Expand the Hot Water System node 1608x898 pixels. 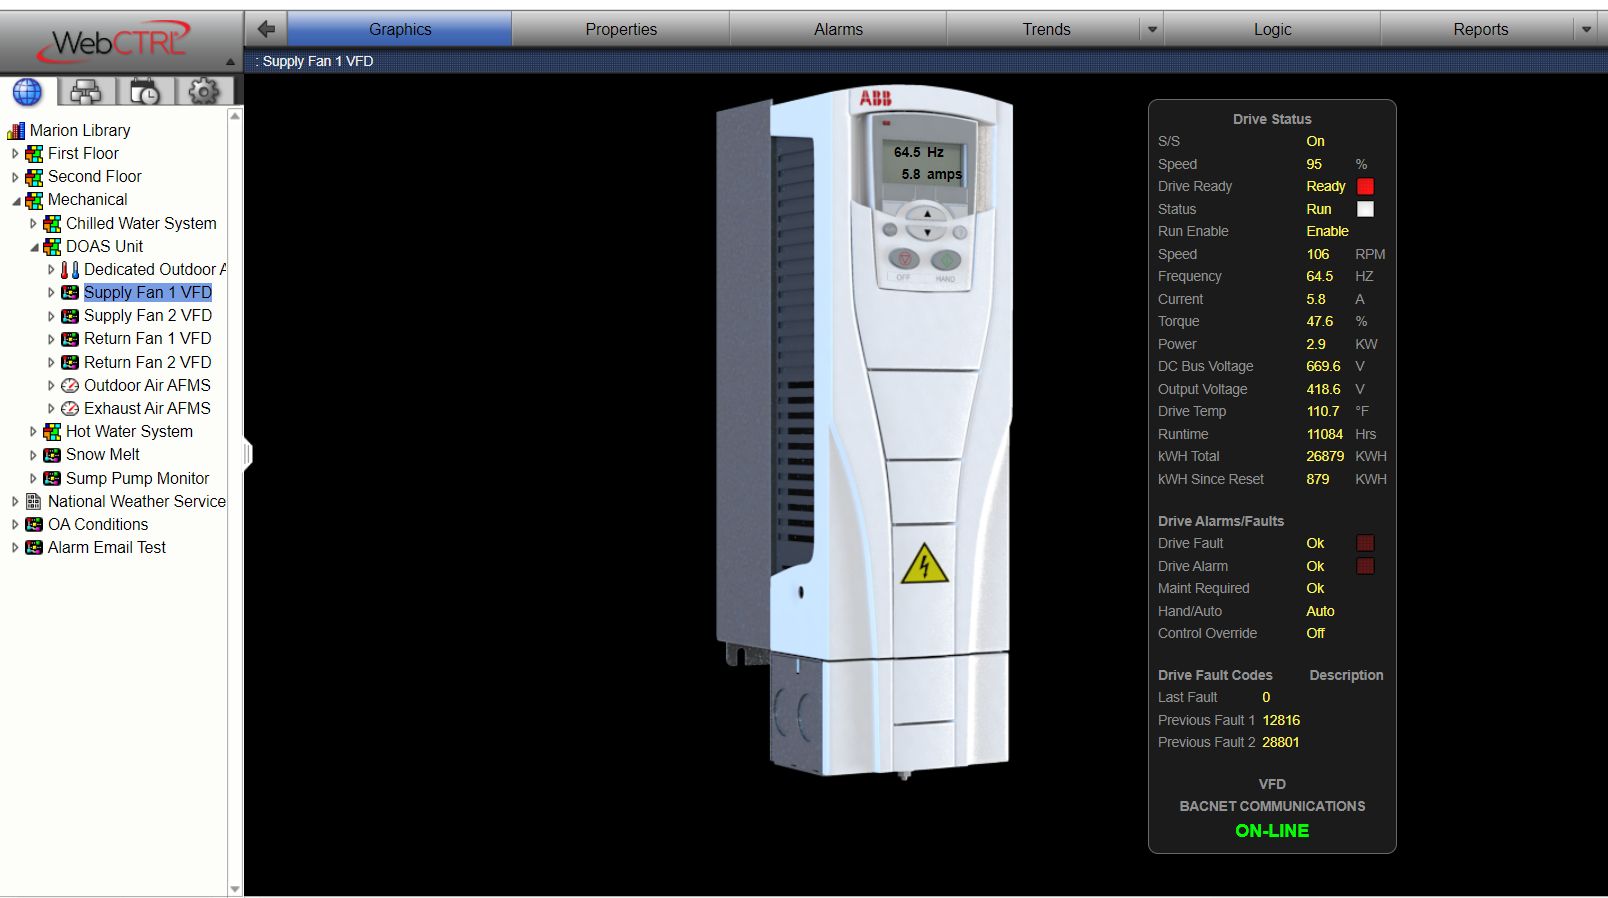[x=33, y=432]
